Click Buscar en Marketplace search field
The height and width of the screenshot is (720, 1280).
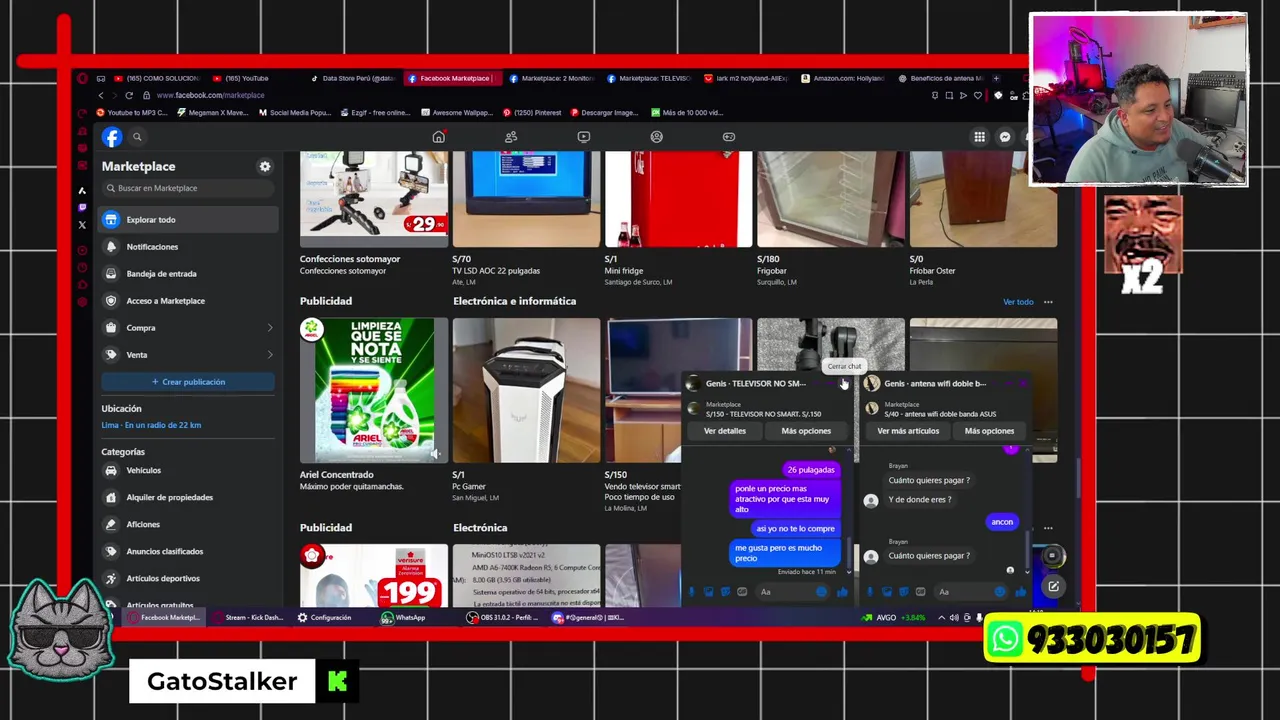tap(188, 188)
